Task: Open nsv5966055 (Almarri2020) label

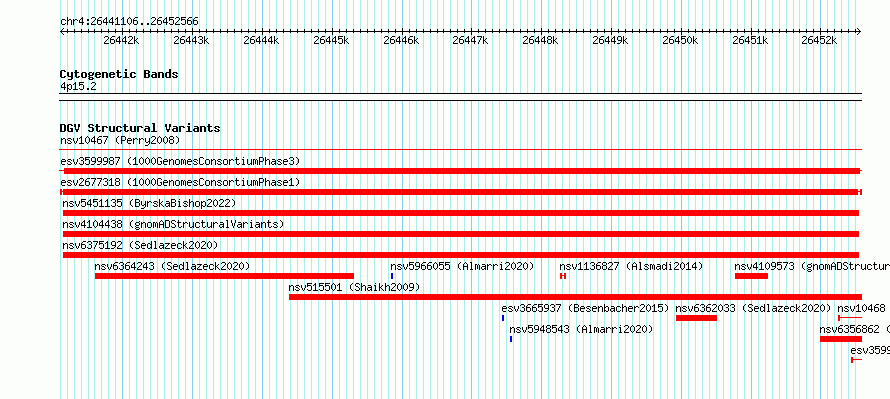Action: tap(462, 266)
